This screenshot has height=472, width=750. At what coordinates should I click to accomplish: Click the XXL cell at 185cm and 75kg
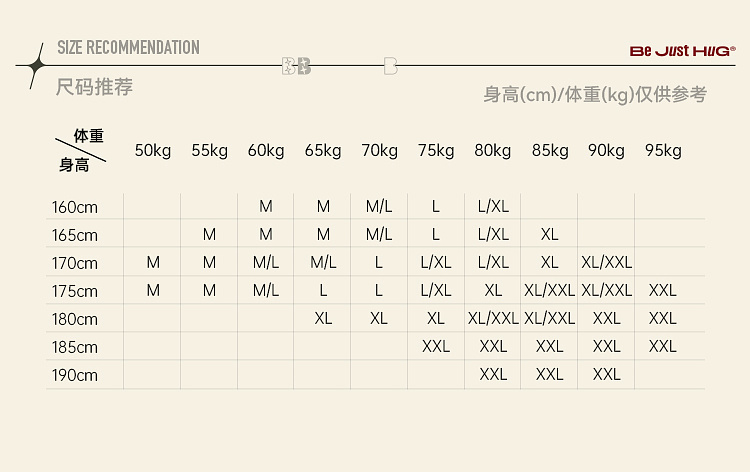(x=436, y=347)
